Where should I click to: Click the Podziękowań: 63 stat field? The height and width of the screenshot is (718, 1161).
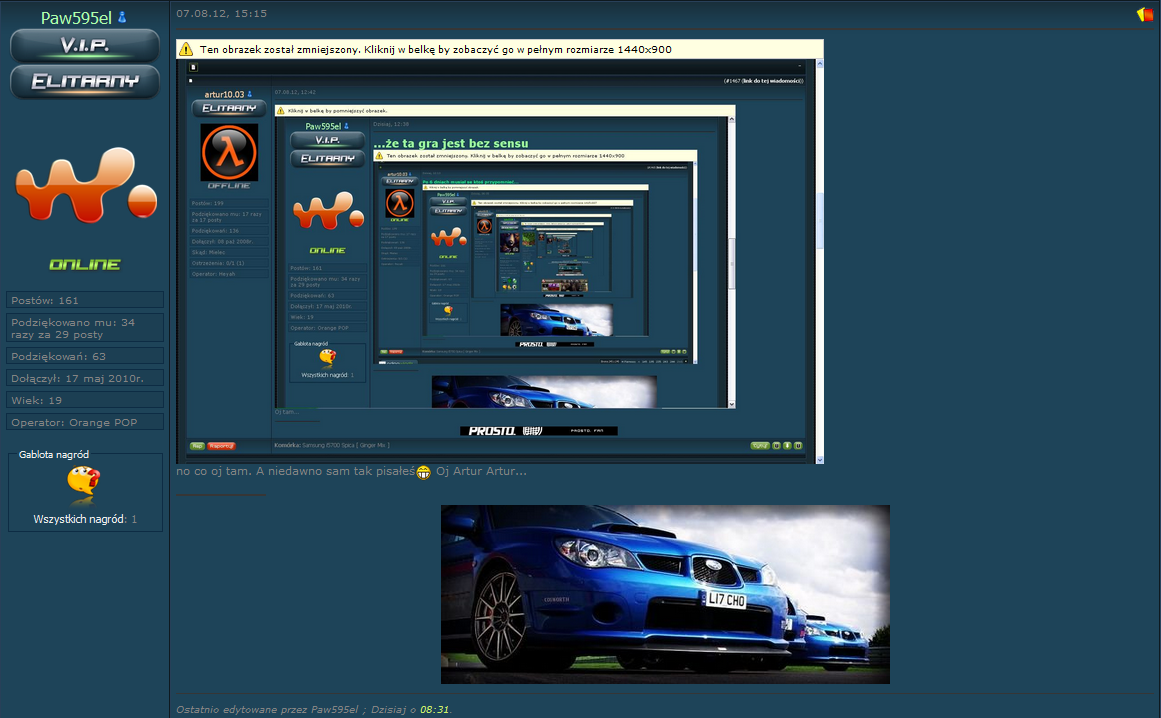coord(85,356)
